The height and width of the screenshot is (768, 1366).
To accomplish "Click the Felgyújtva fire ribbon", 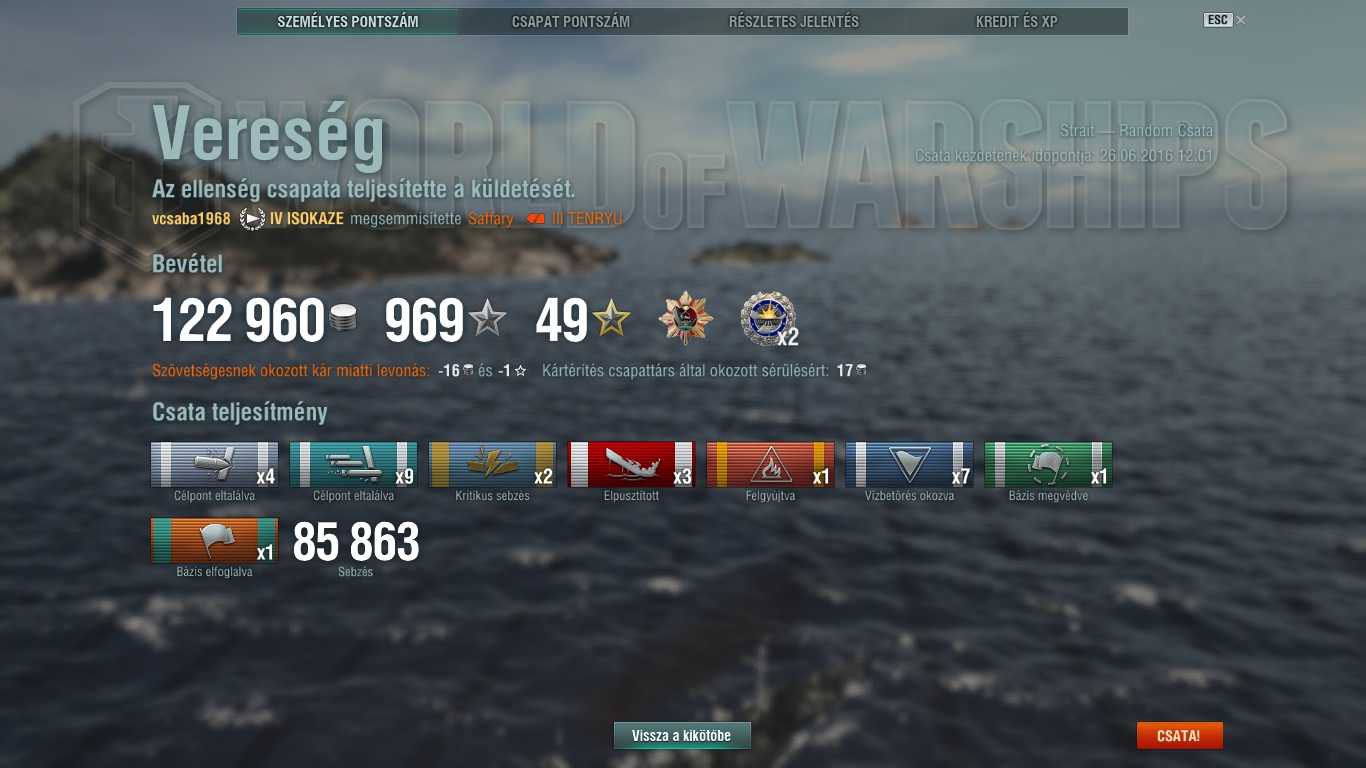I will click(770, 465).
